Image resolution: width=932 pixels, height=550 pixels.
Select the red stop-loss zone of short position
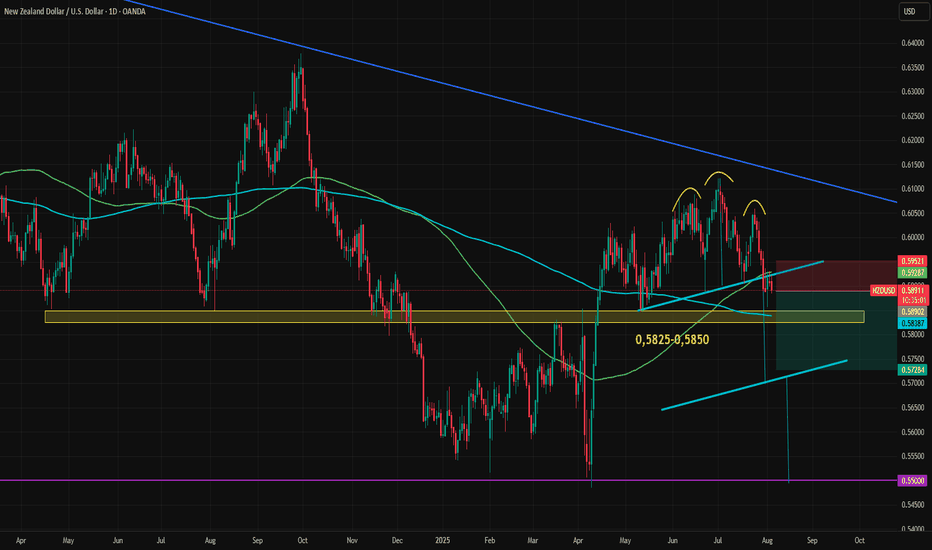(836, 276)
